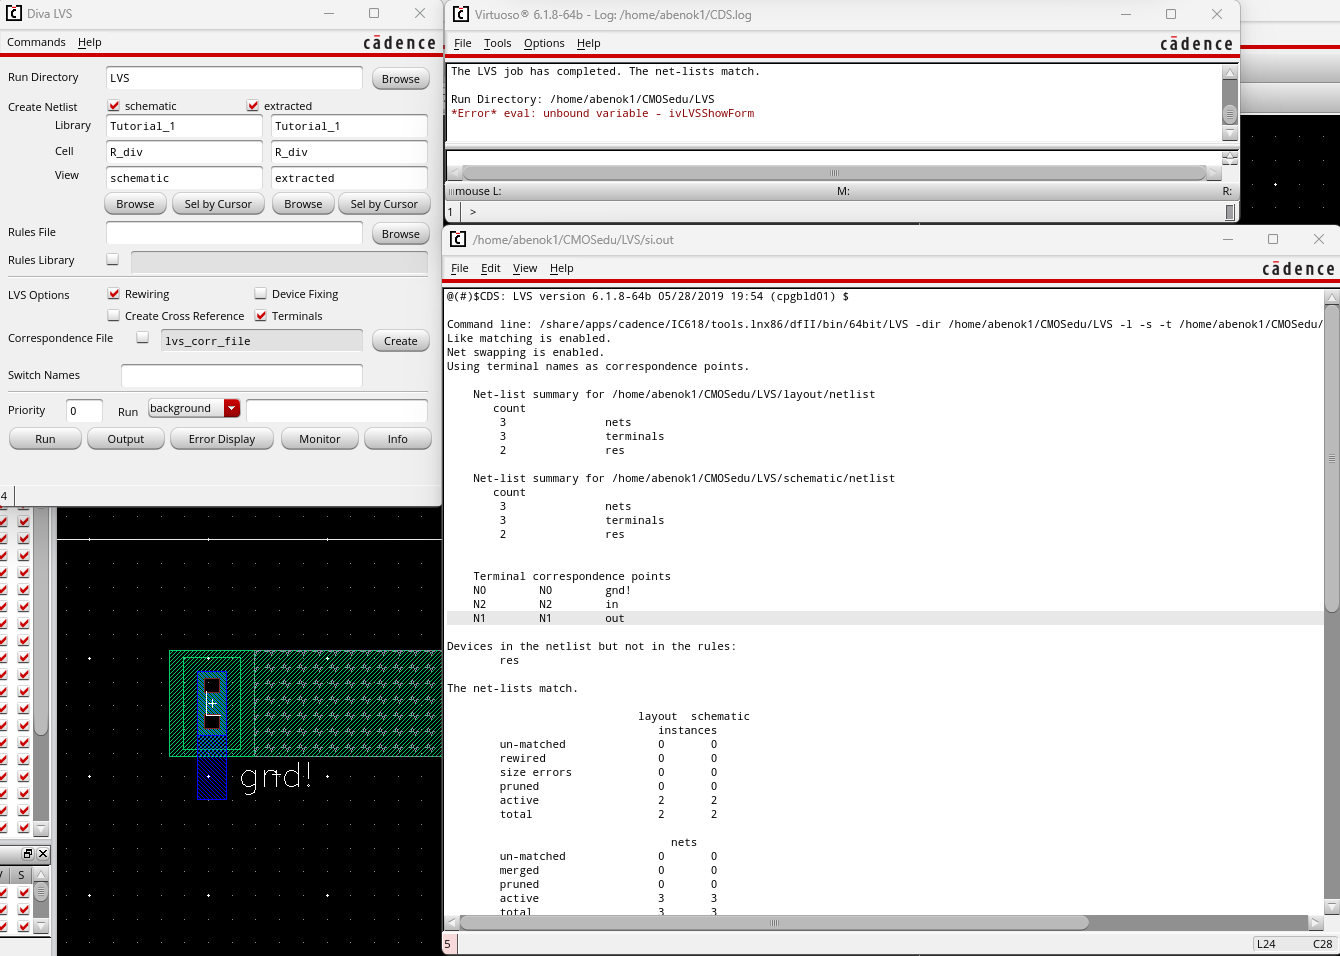Screen dimensions: 1340x956
Task: Browse for Run Directory
Action: 401,79
